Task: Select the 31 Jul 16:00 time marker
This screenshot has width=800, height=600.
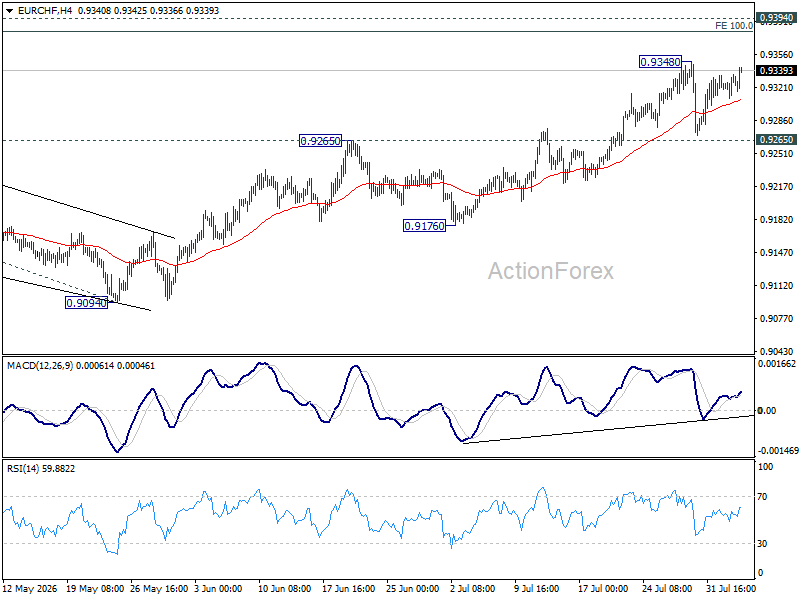Action: click(731, 589)
